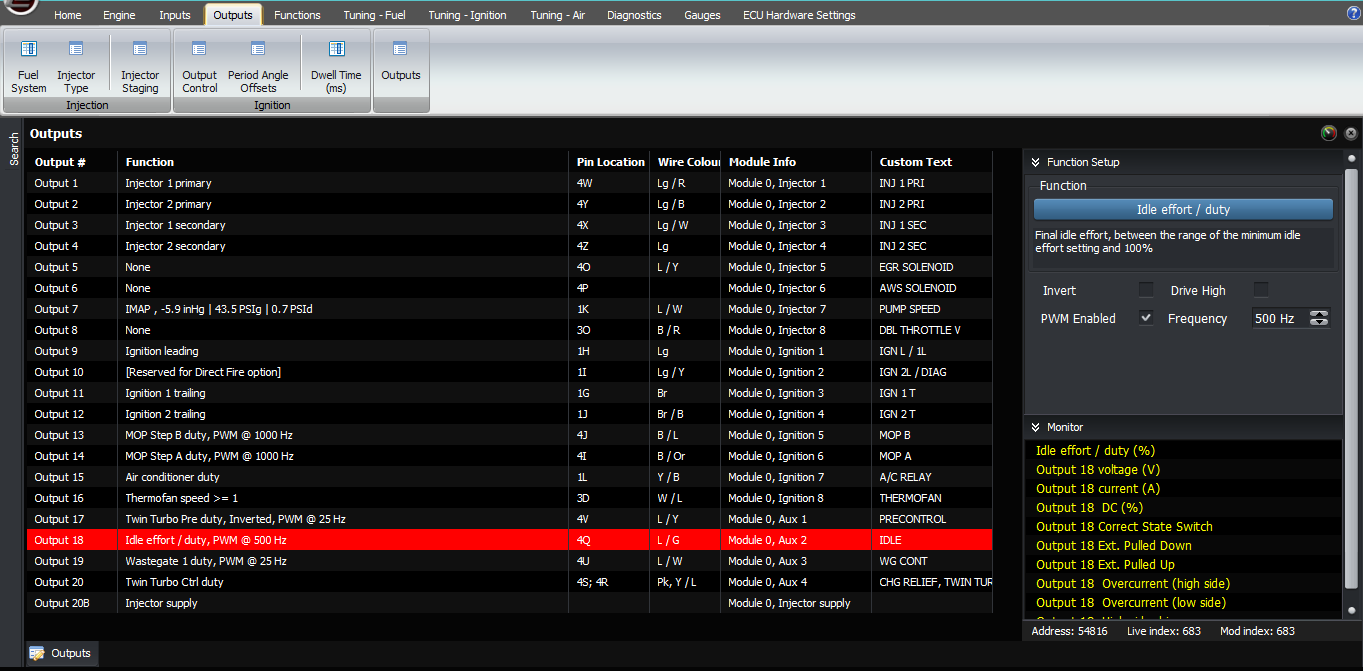Switch to the Inputs tab
The width and height of the screenshot is (1363, 671).
(x=175, y=15)
